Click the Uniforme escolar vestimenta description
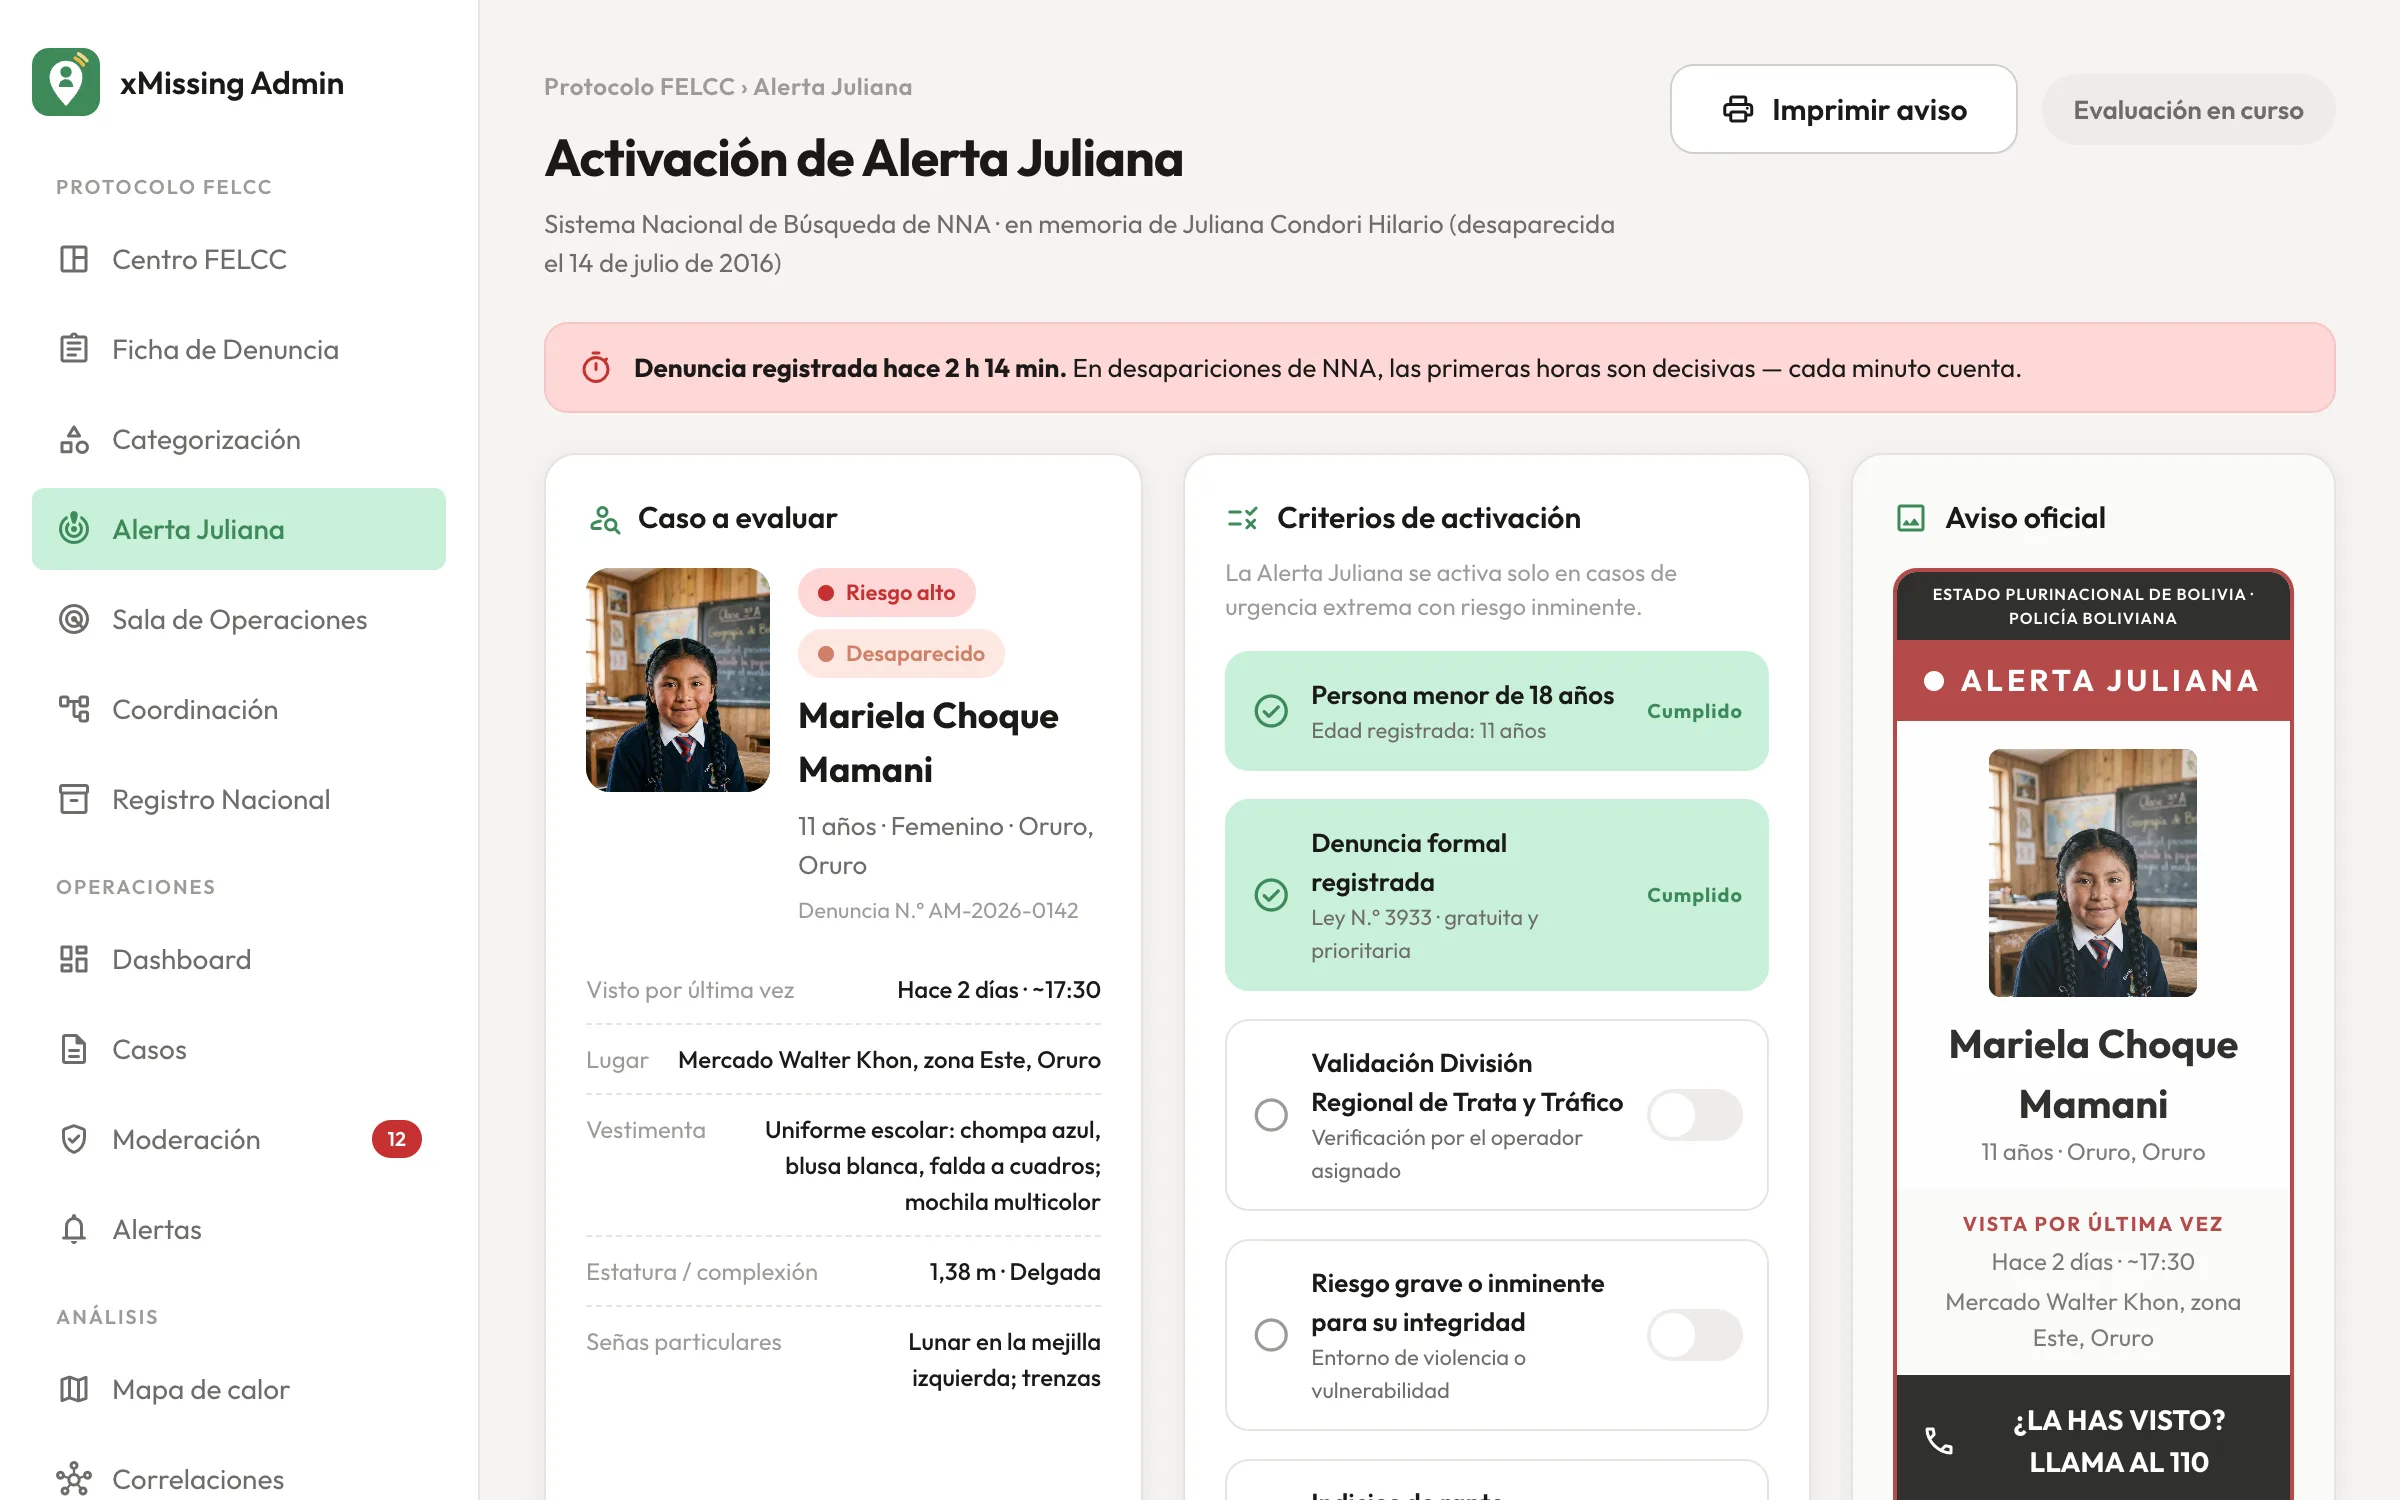Viewport: 2400px width, 1500px height. tap(932, 1166)
